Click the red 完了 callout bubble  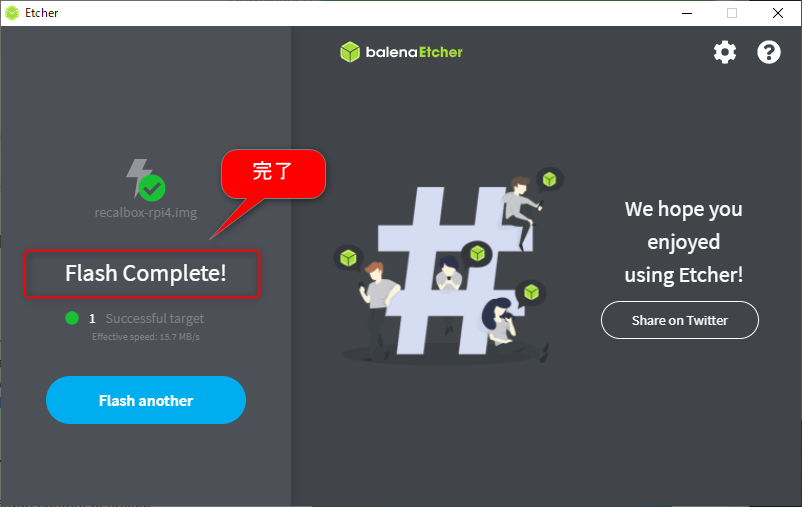274,174
